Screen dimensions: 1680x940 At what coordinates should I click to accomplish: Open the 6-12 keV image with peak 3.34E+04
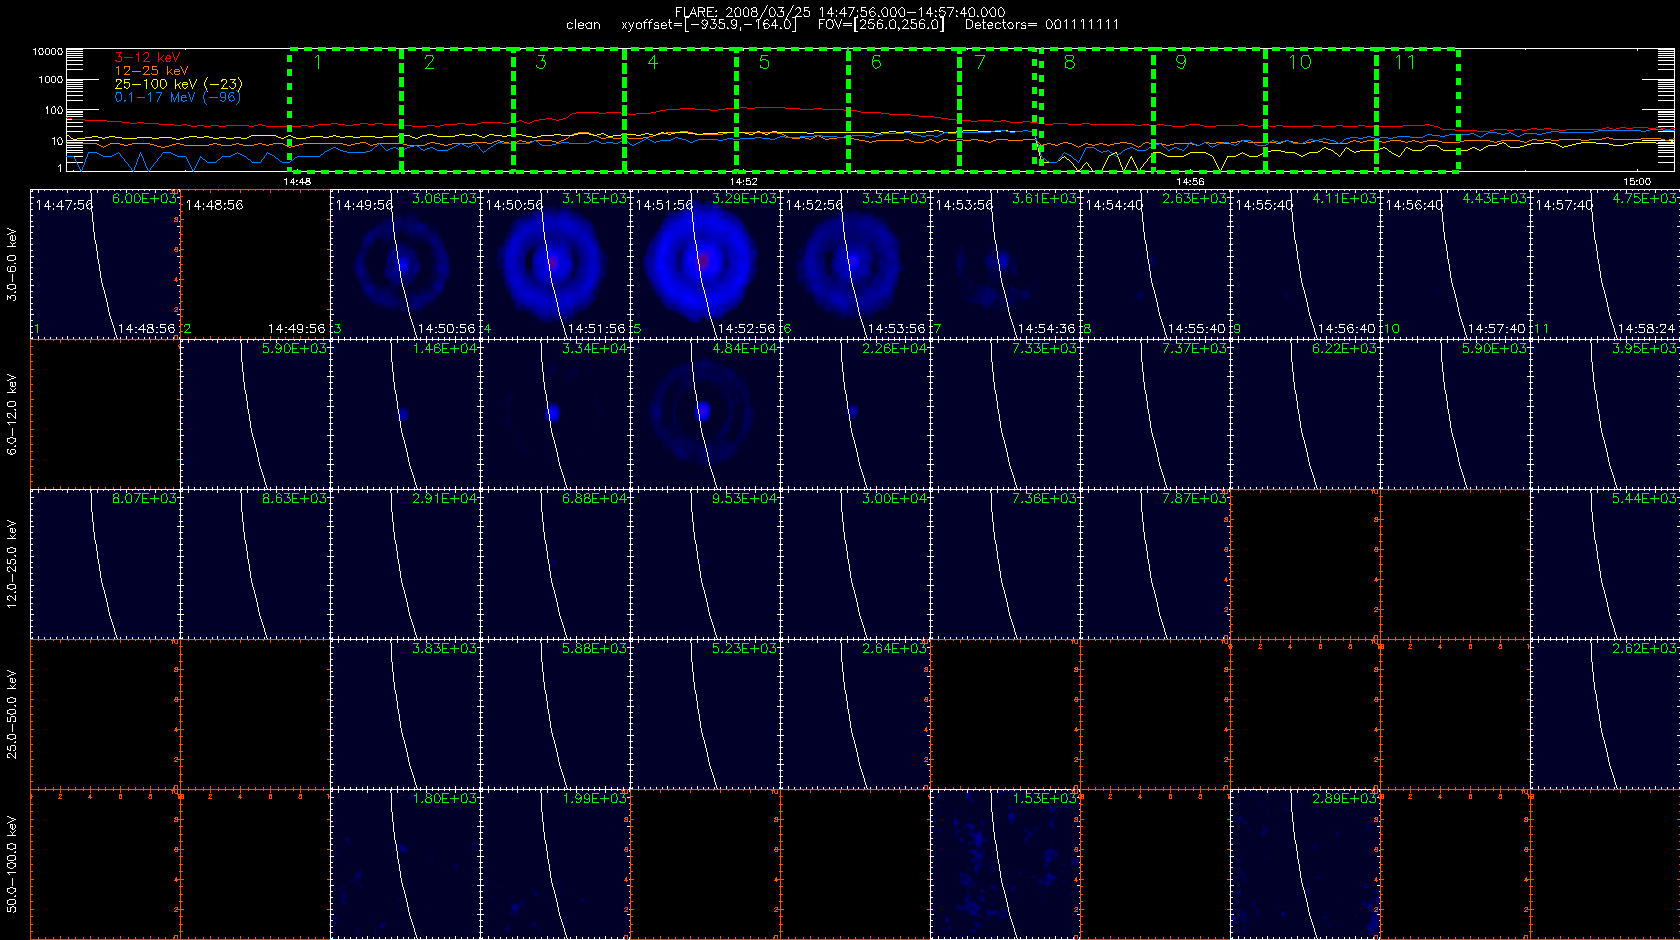[556, 414]
